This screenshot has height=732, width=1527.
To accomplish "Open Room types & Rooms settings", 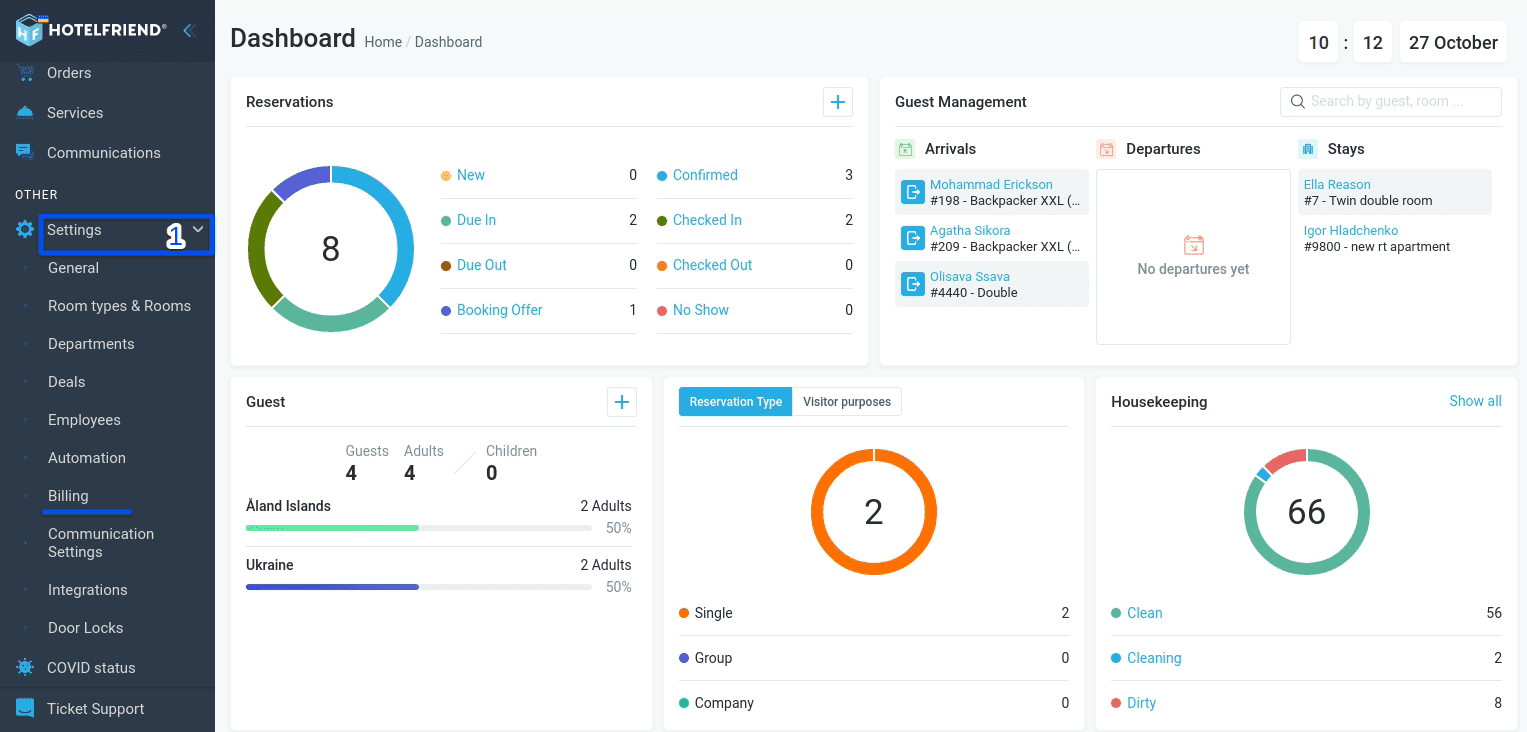I will click(119, 306).
